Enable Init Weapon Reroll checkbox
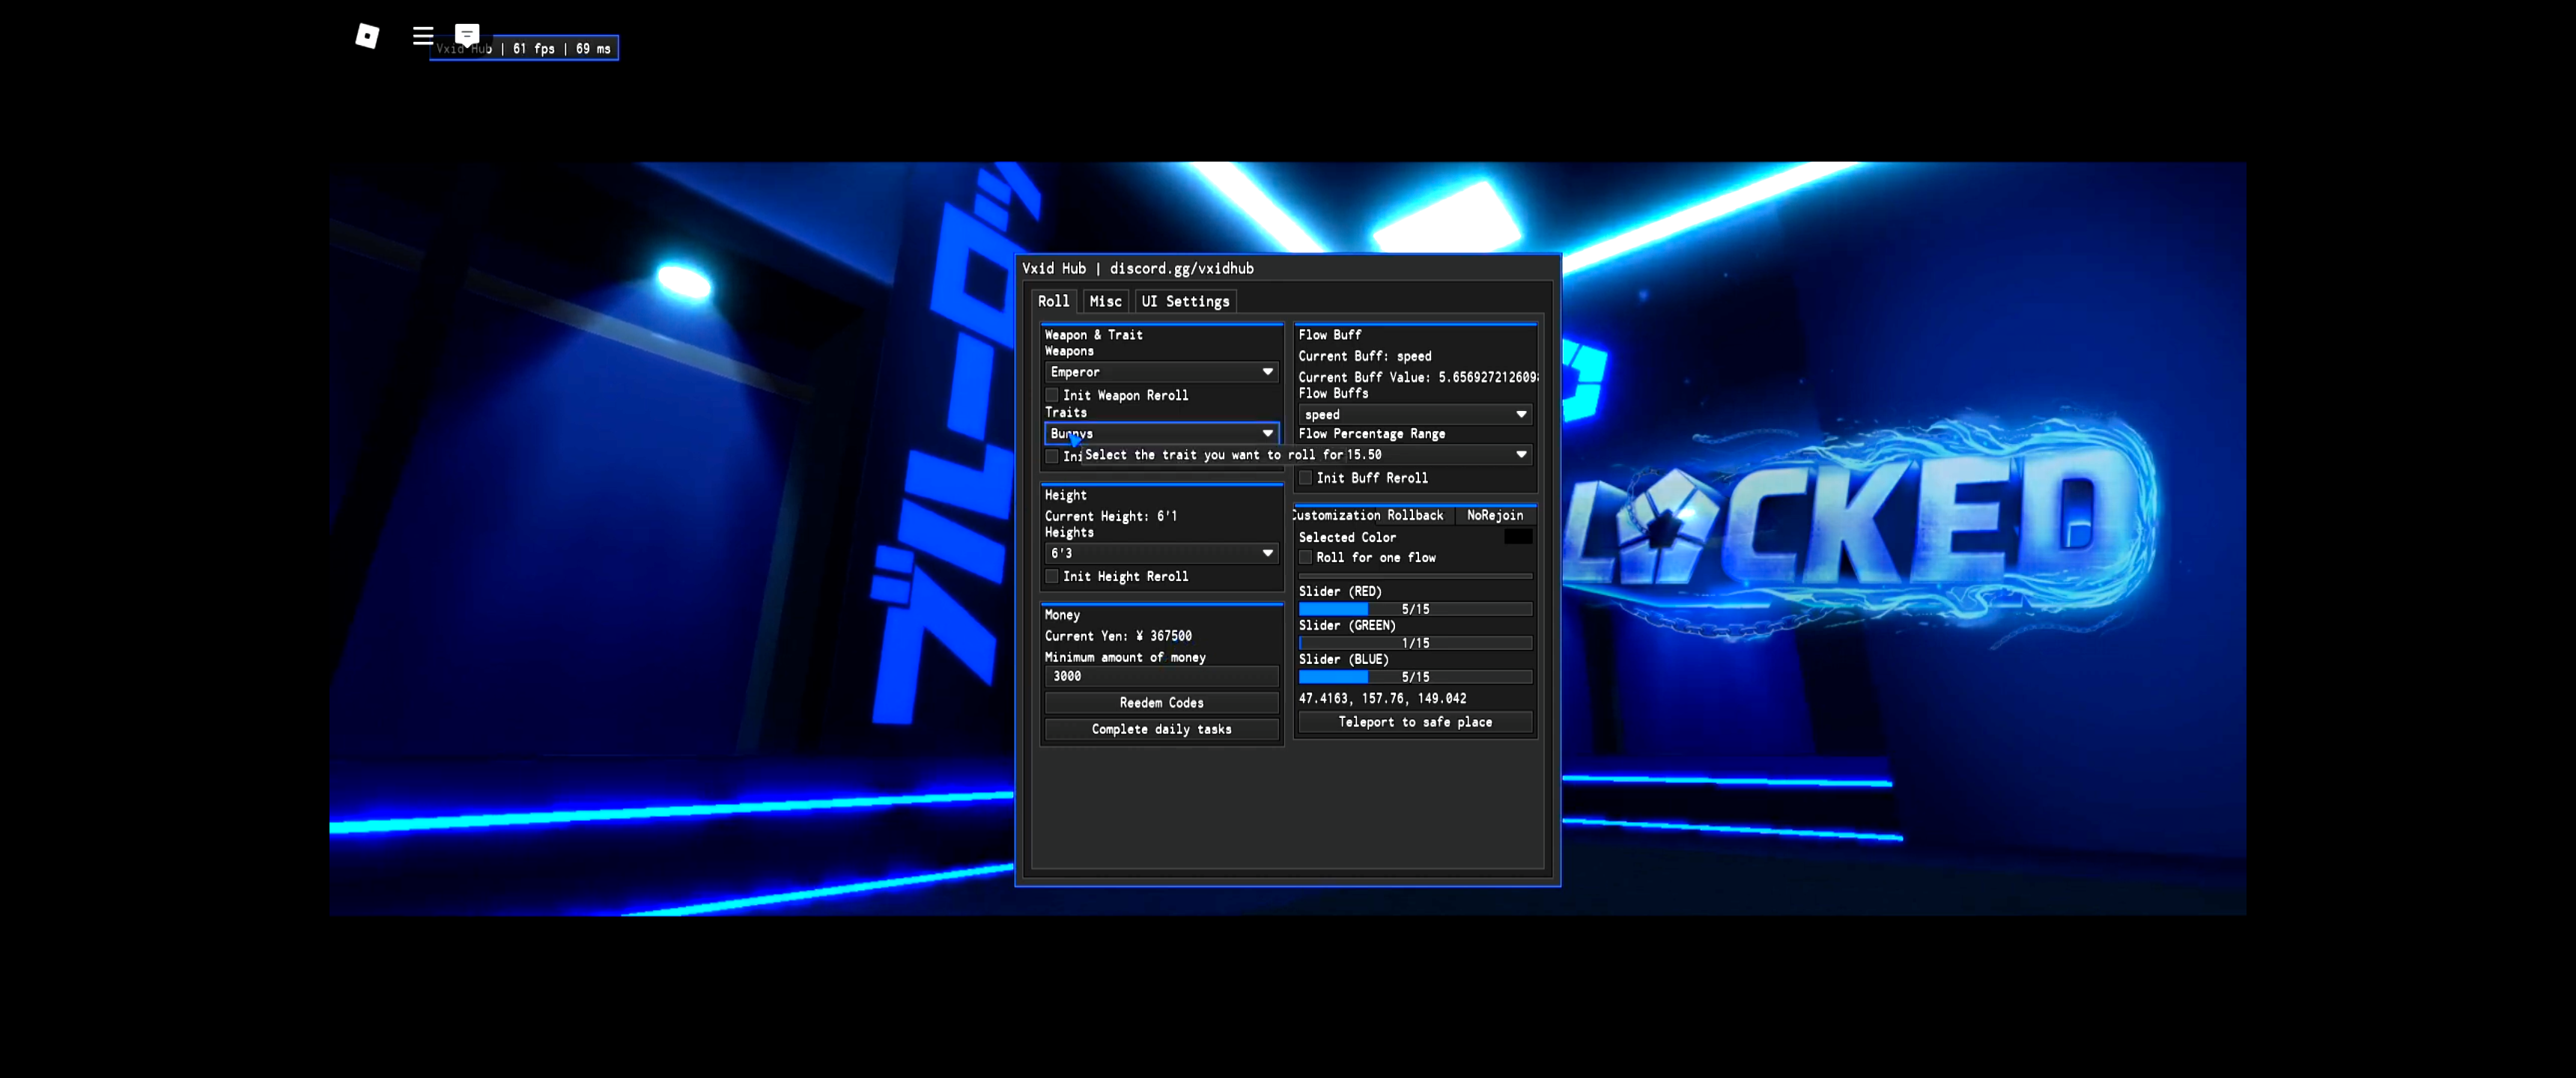 click(1052, 396)
